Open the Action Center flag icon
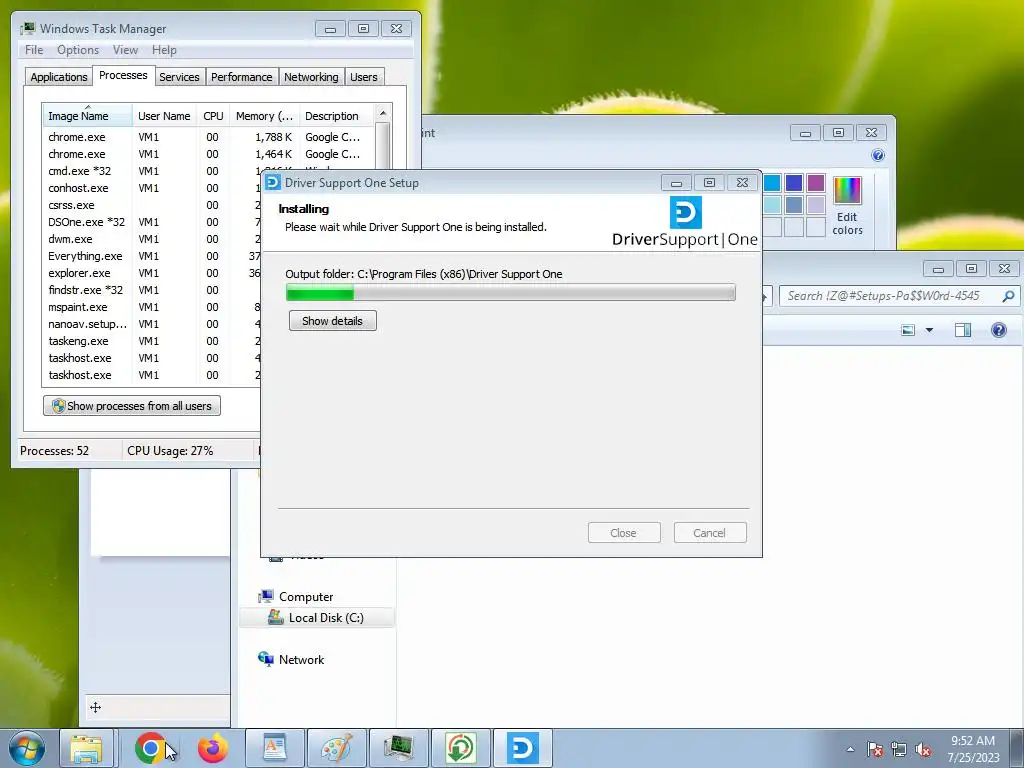Screen dimensions: 1024x768 coord(875,749)
